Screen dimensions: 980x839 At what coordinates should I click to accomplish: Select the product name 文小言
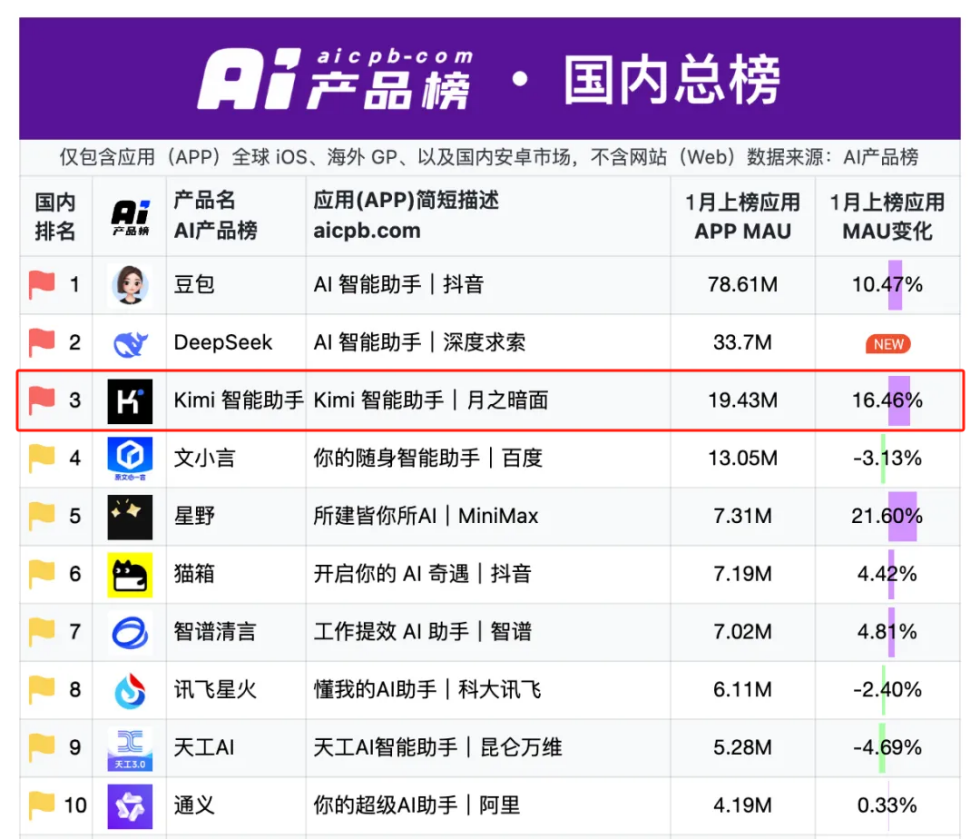click(x=204, y=458)
